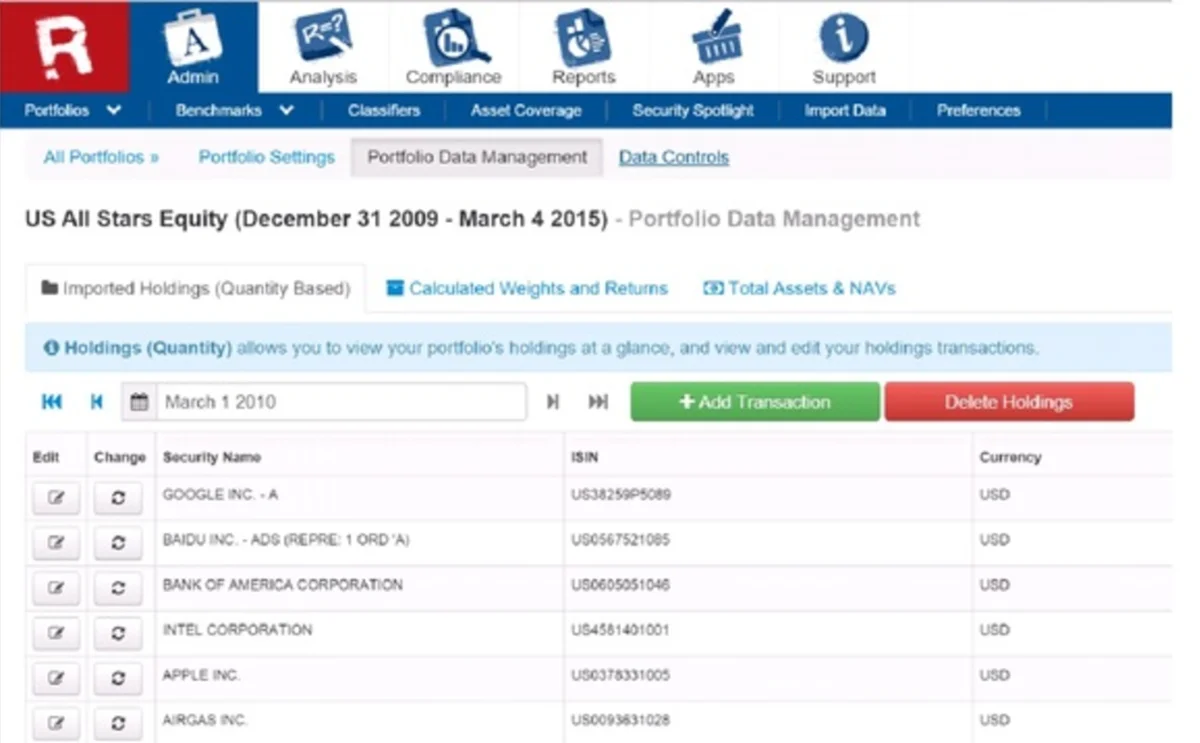This screenshot has height=743, width=1200.
Task: Click USD currency in GOOGLE row
Action: click(x=994, y=495)
